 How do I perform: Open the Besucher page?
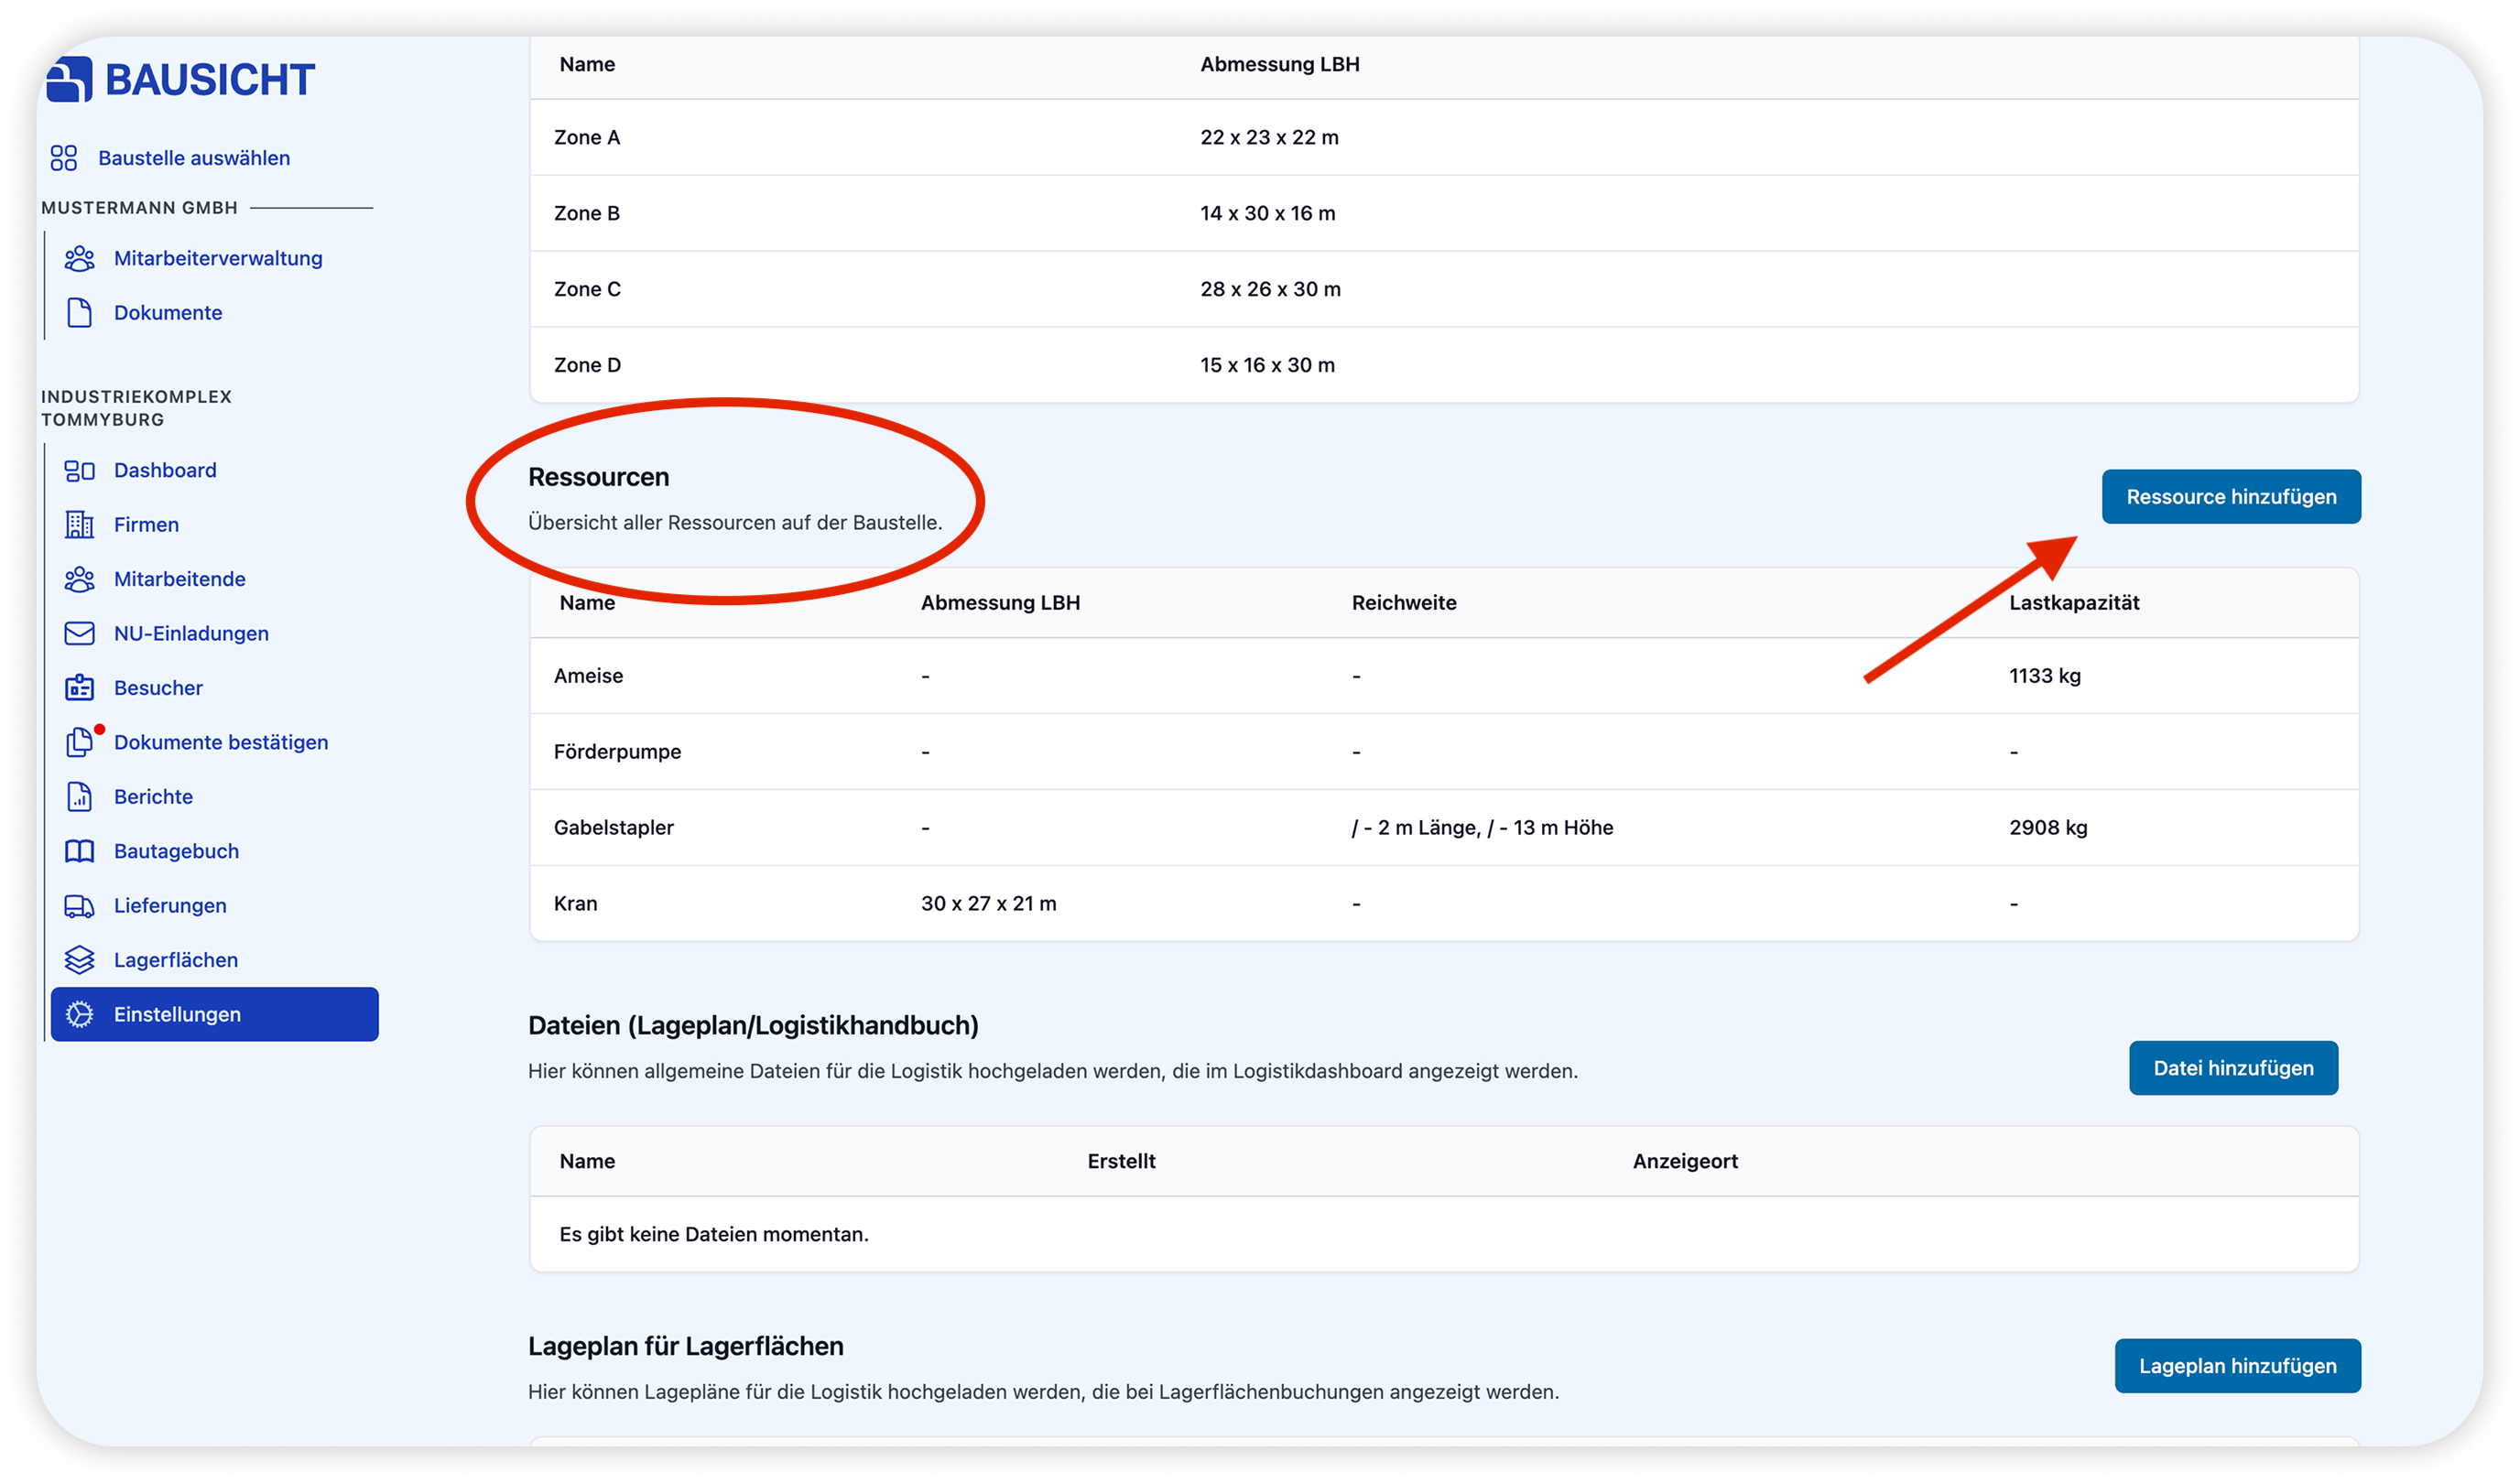158,688
